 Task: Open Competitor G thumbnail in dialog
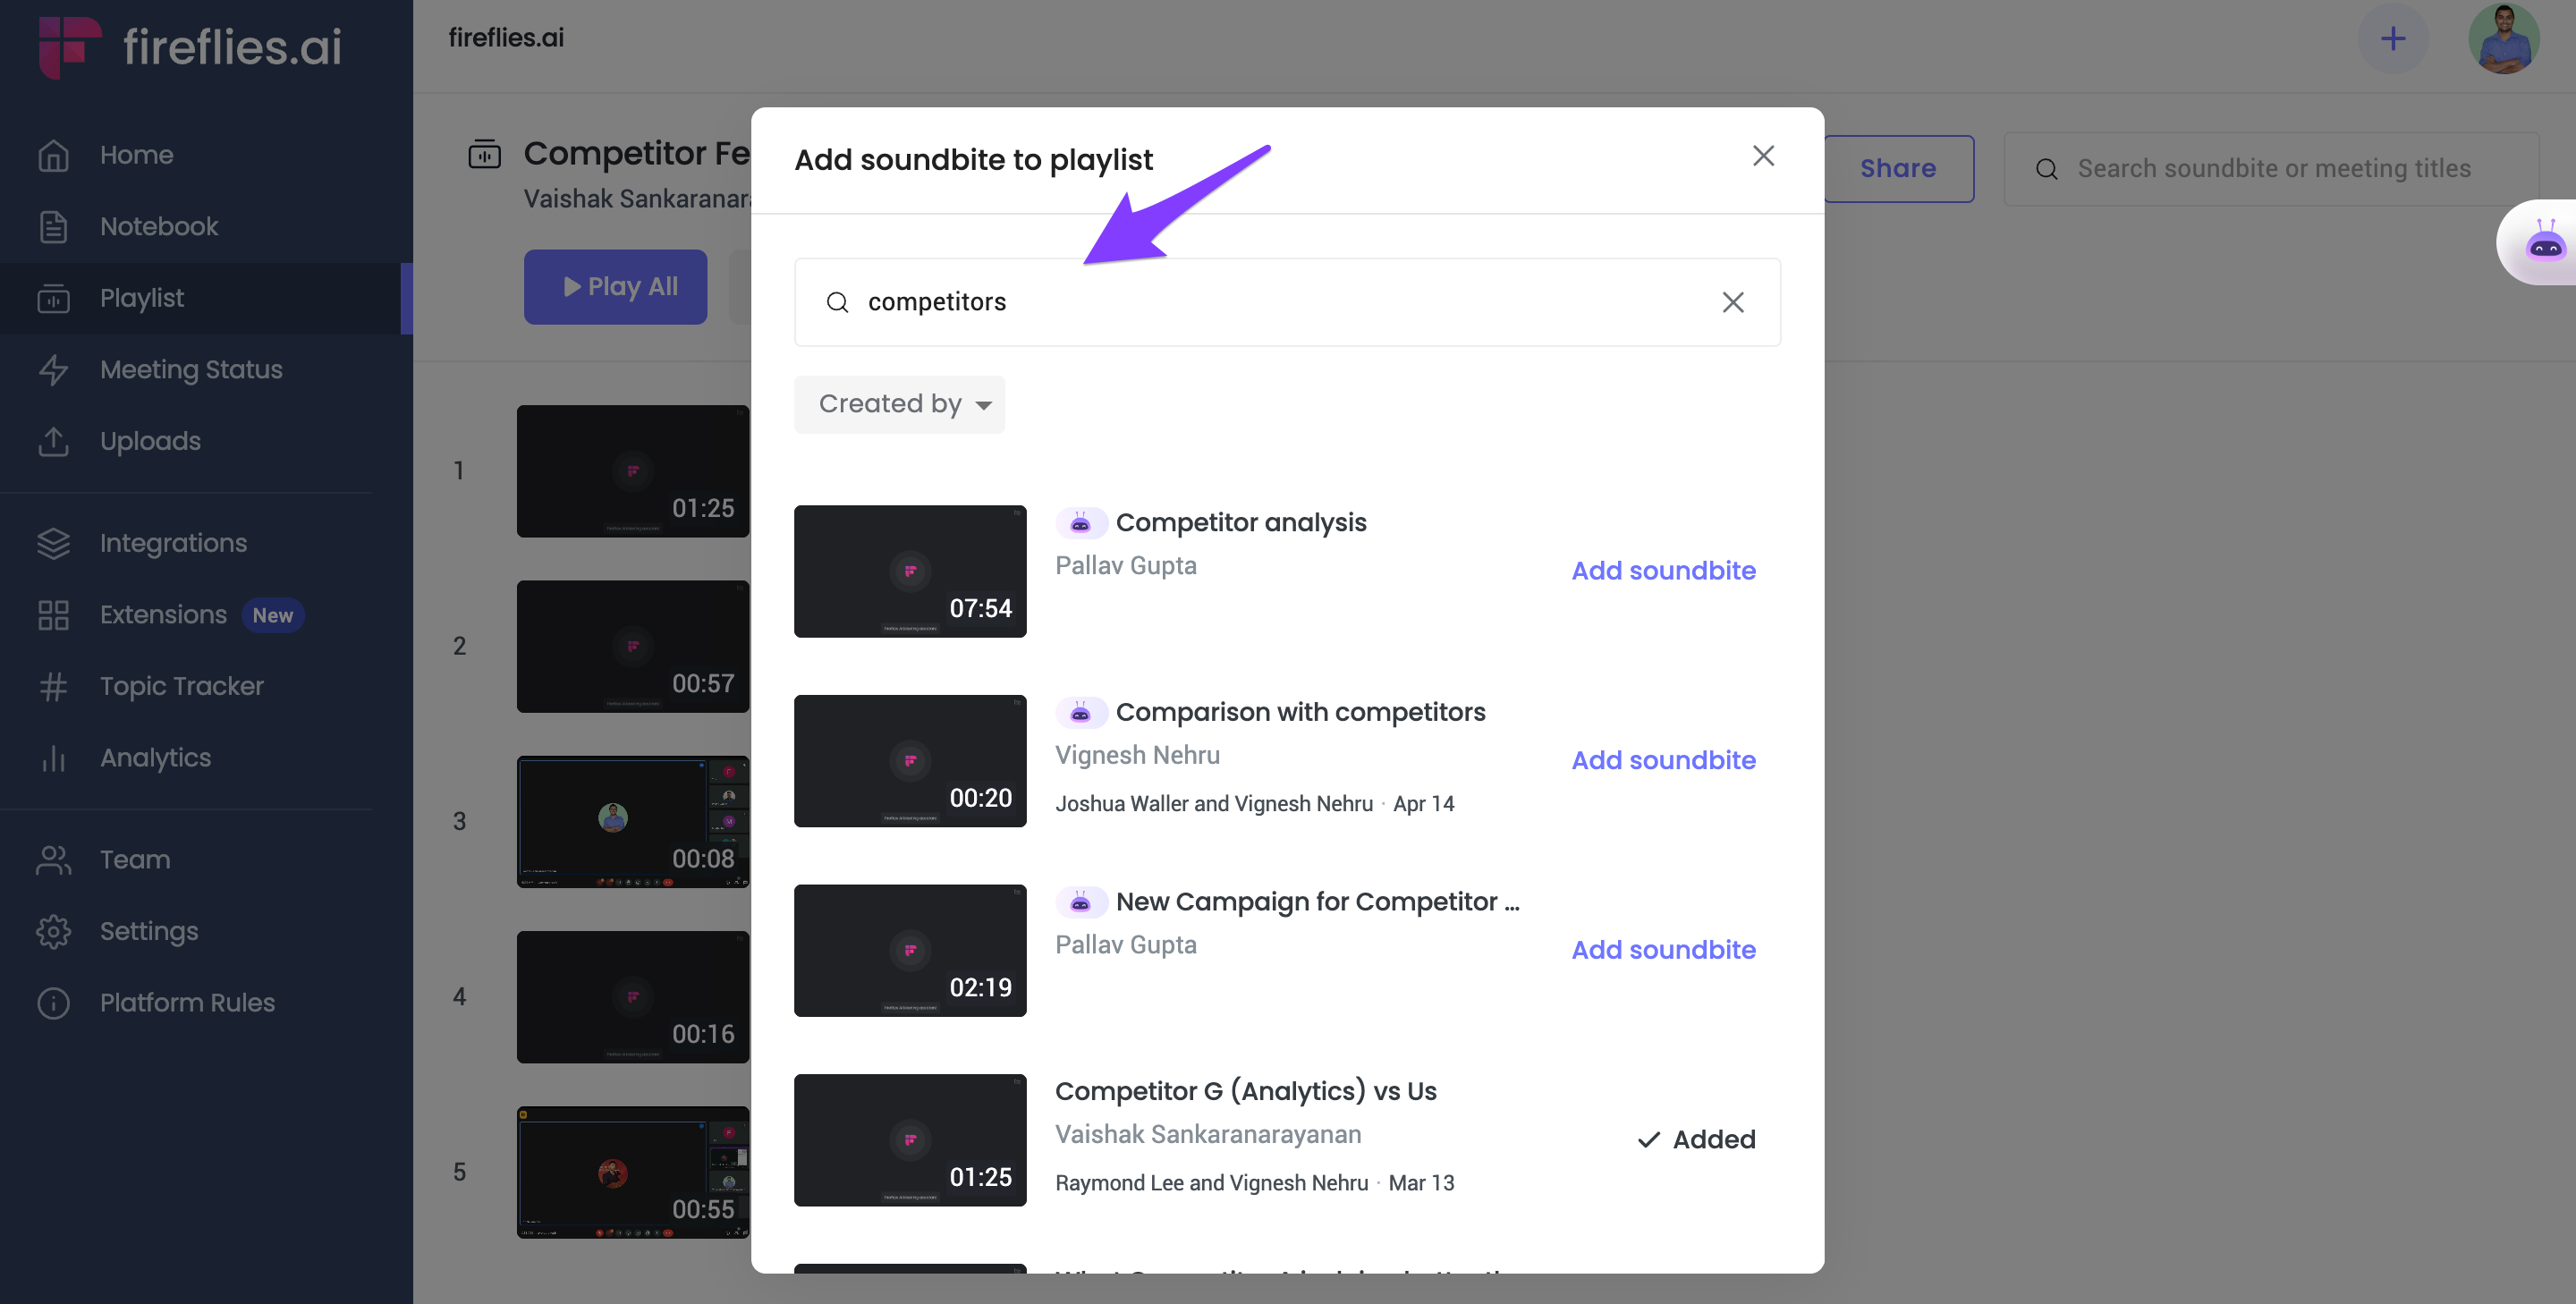click(910, 1140)
